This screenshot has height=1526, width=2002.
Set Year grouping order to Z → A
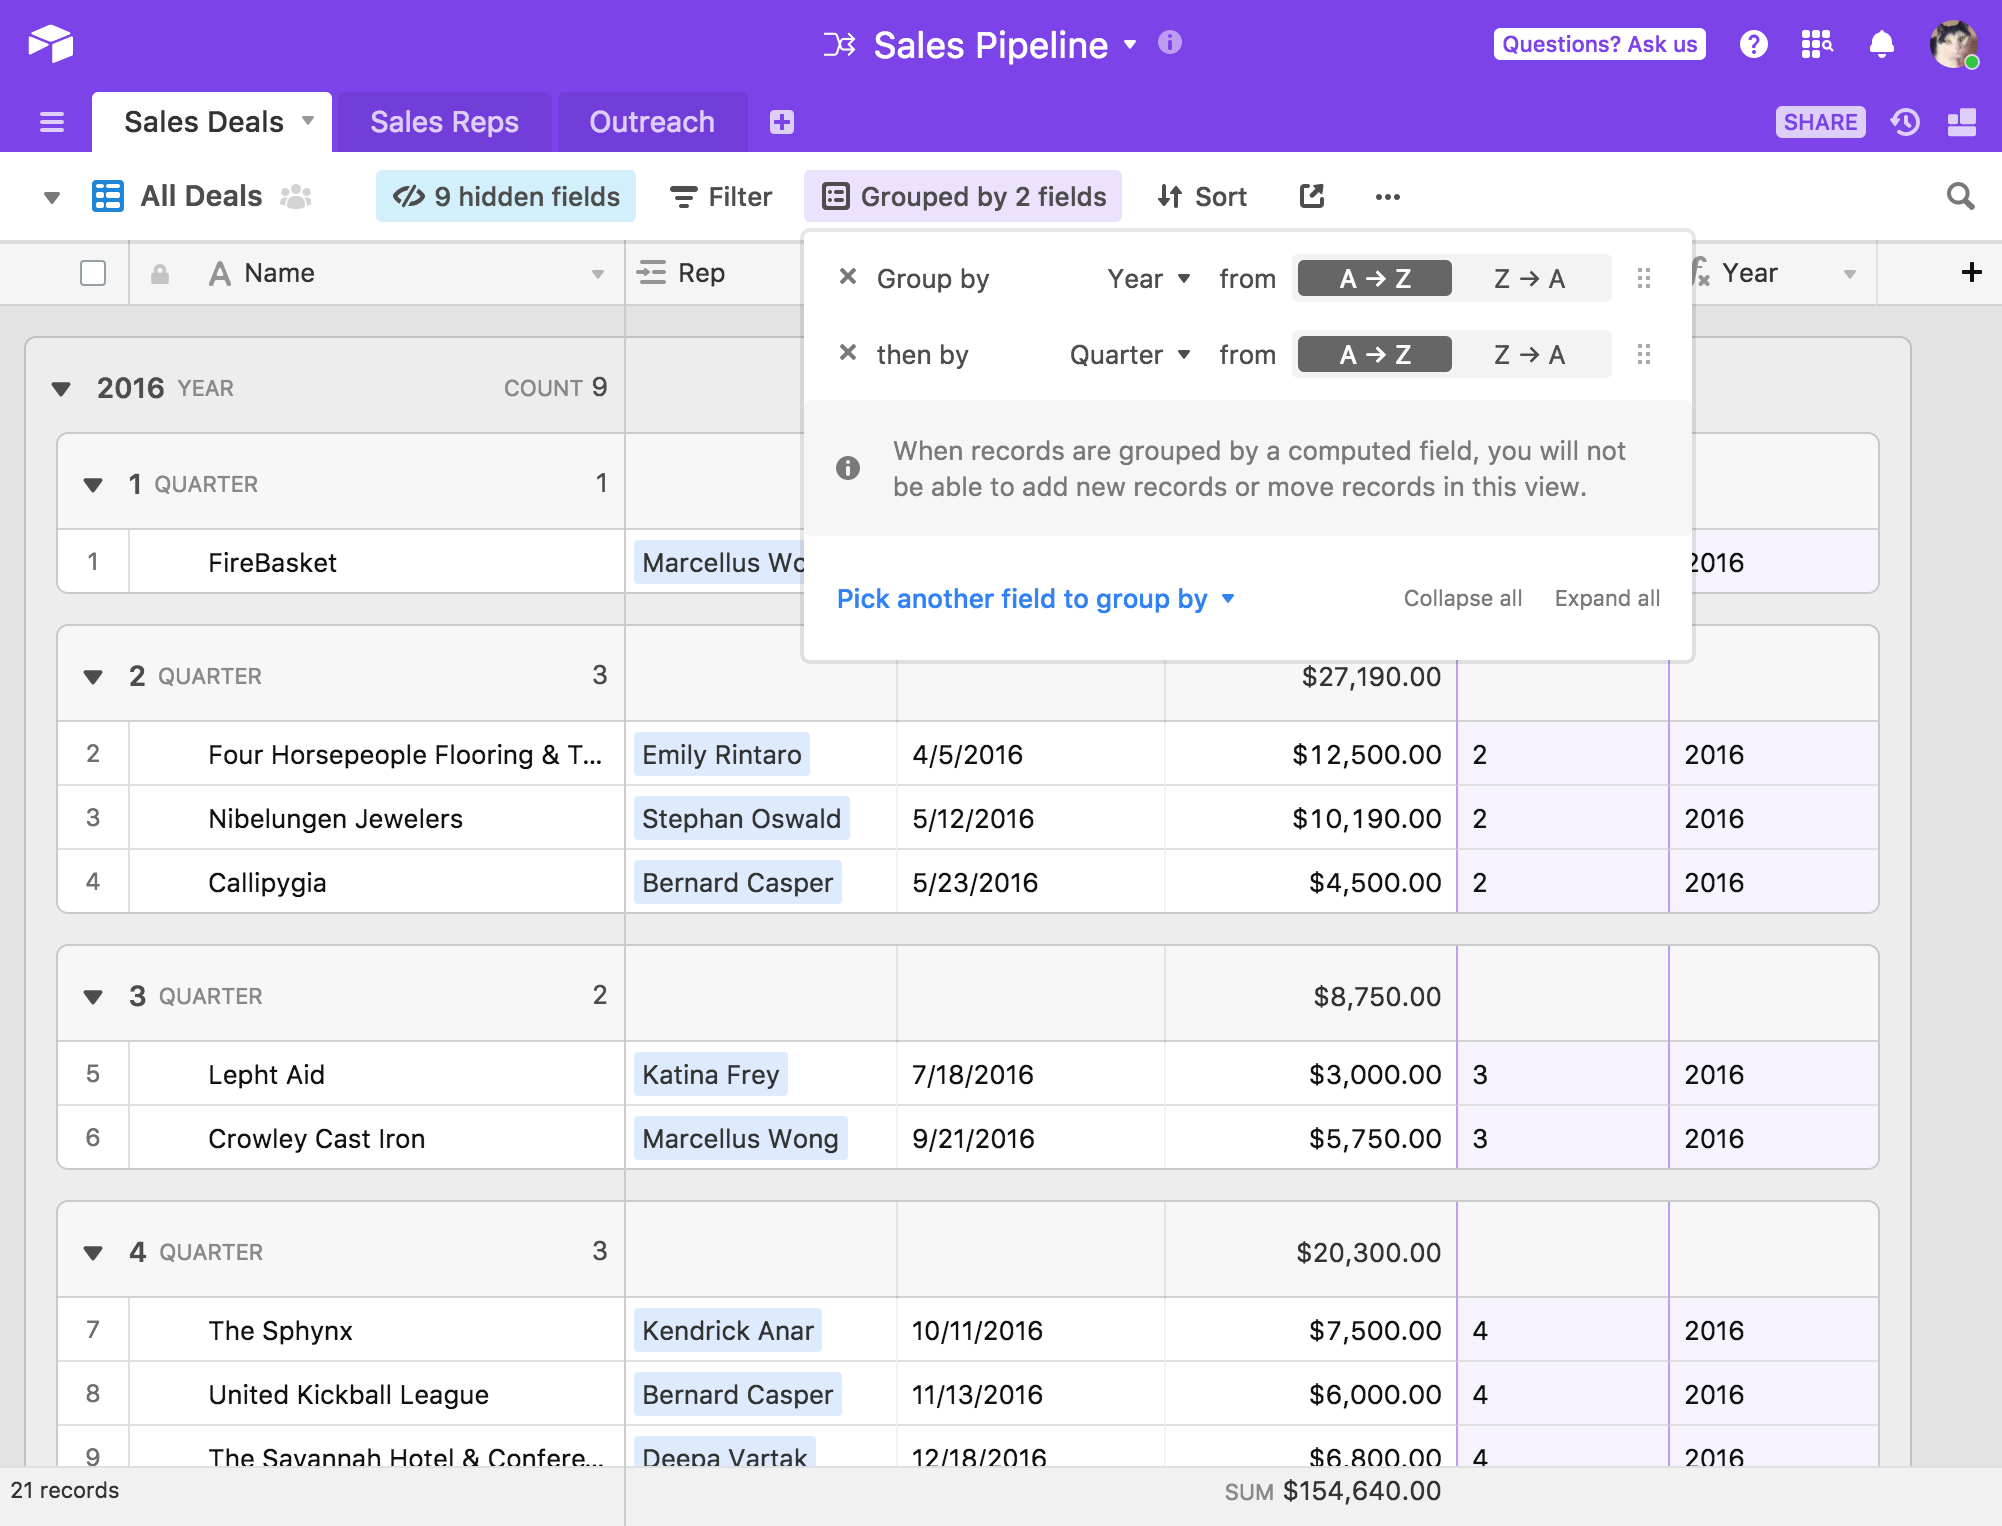1530,278
